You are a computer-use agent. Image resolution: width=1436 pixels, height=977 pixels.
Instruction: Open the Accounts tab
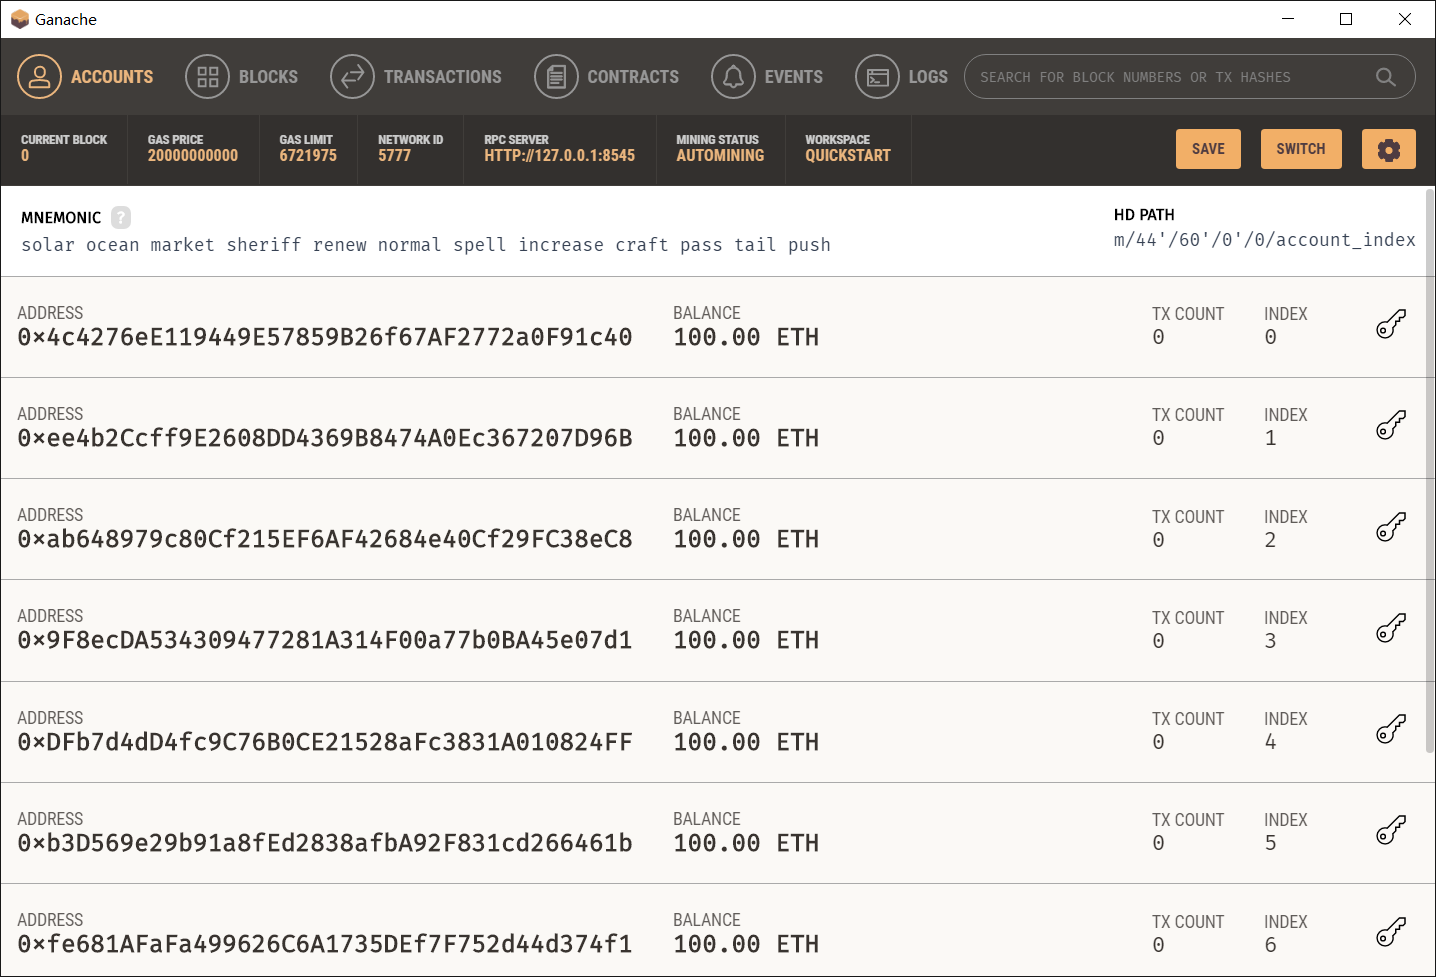point(86,77)
